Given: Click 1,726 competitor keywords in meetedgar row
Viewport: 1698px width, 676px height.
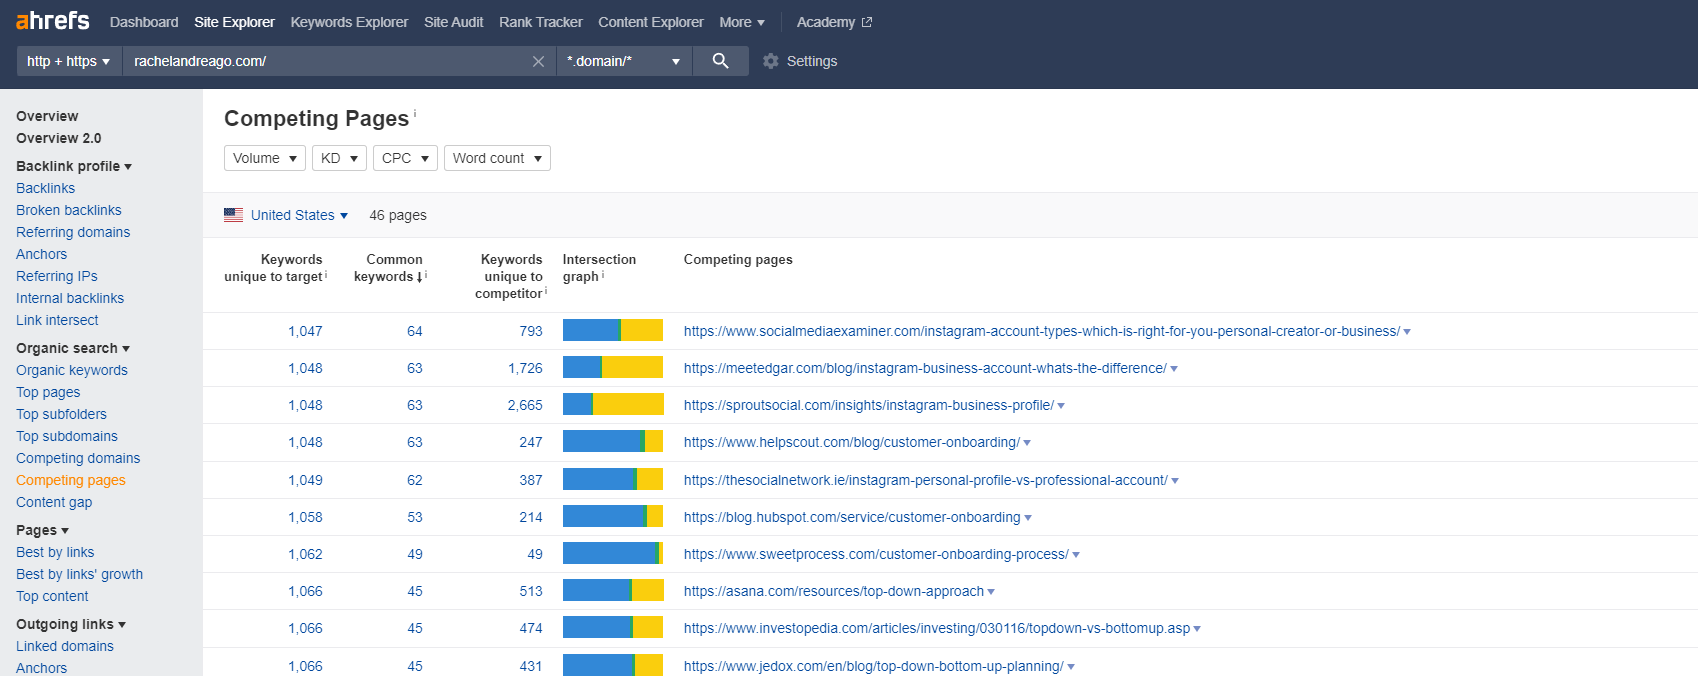Looking at the screenshot, I should 525,368.
